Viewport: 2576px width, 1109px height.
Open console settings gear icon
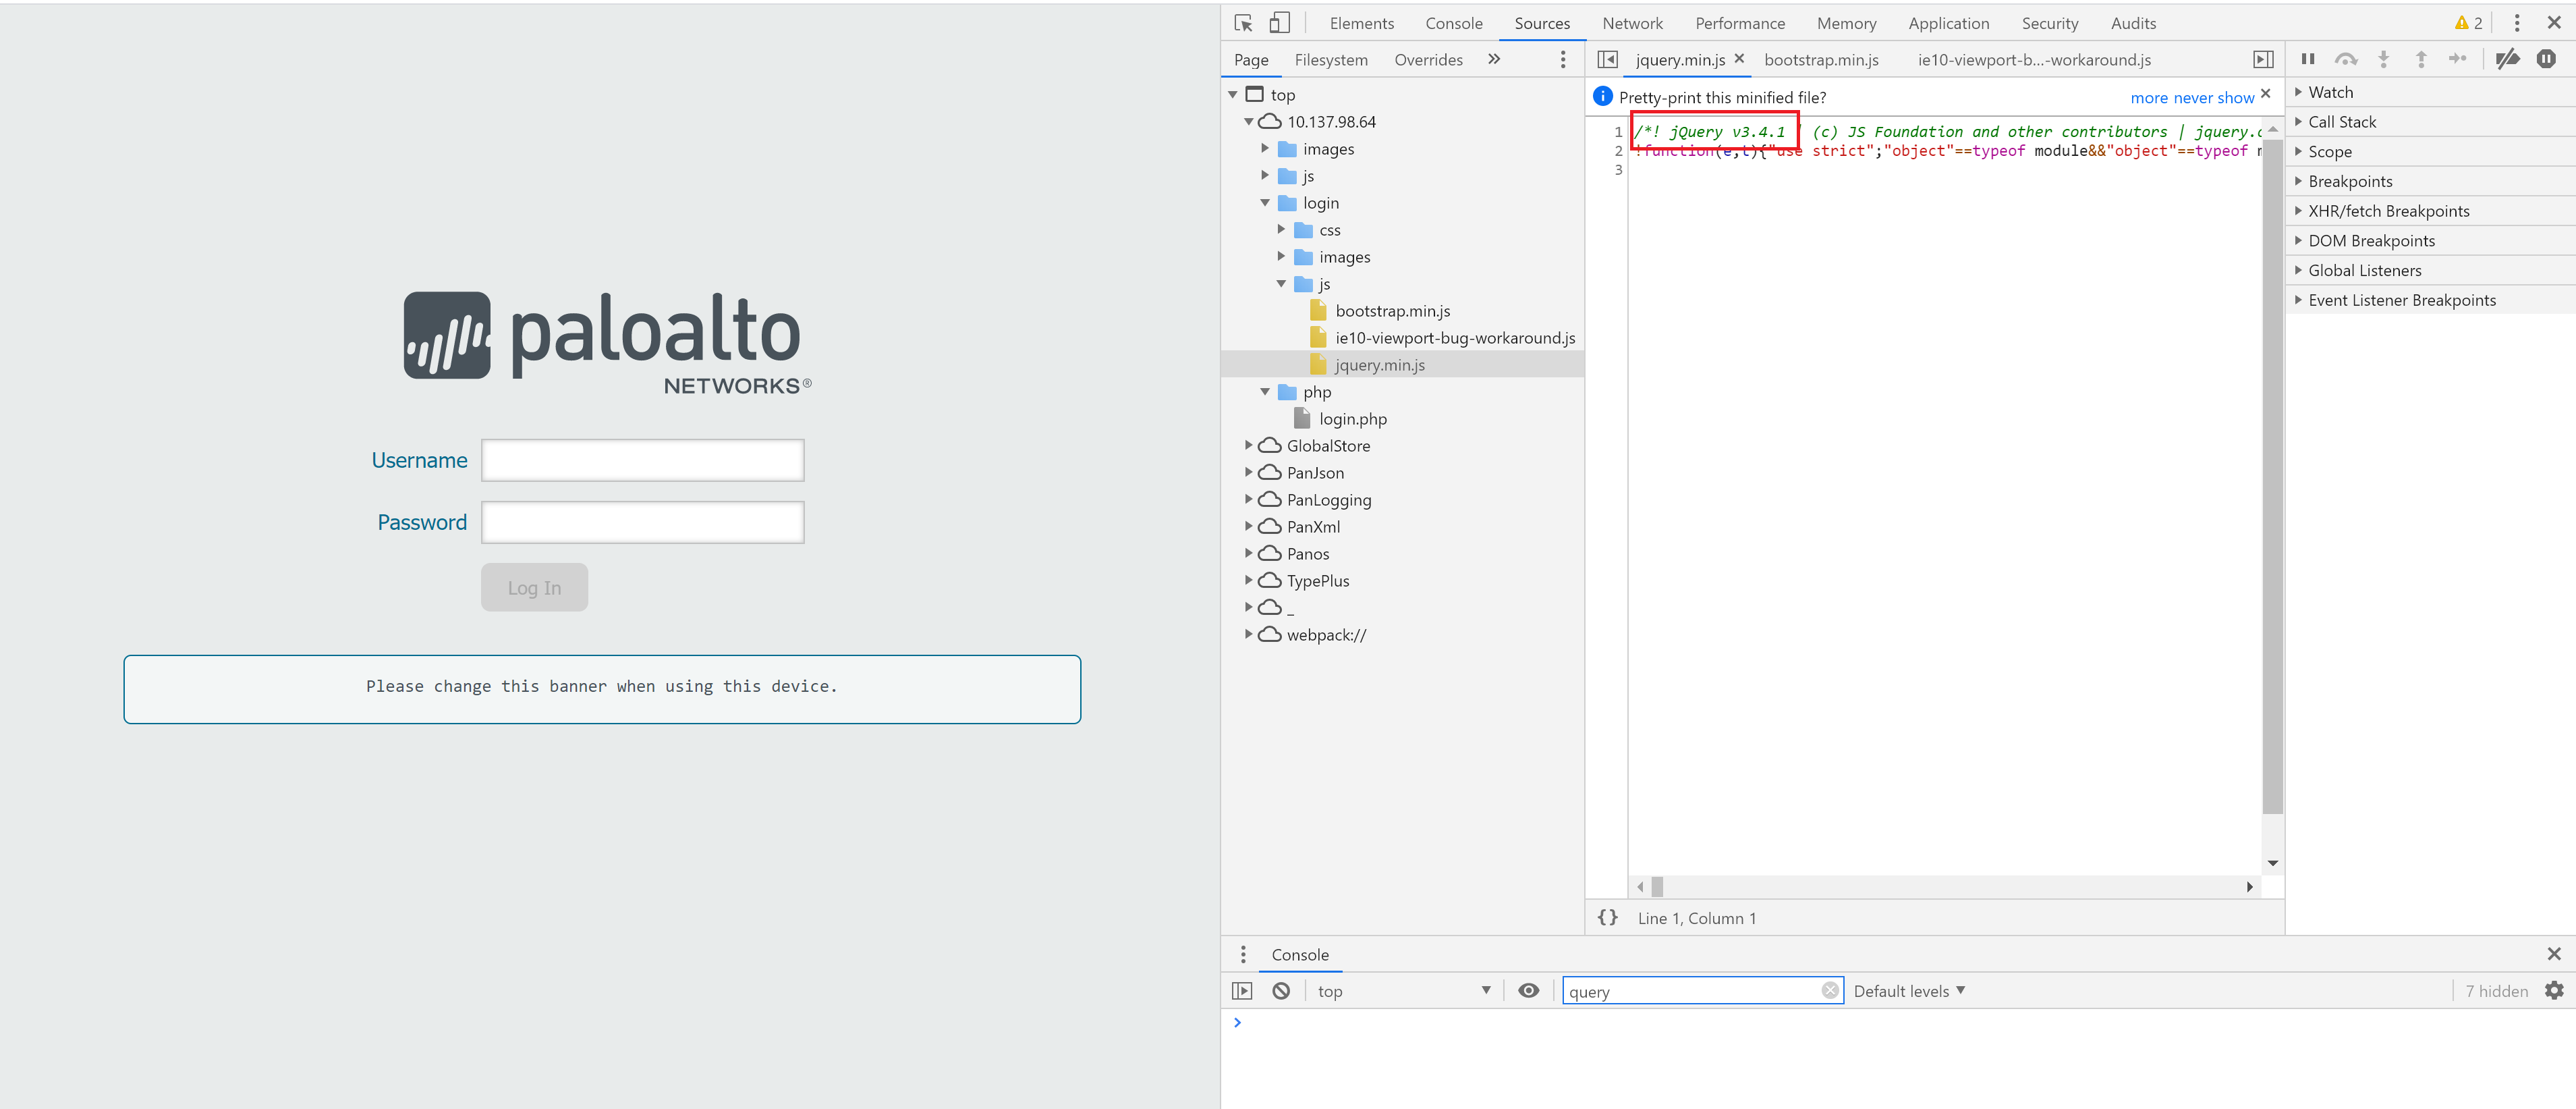tap(2554, 990)
